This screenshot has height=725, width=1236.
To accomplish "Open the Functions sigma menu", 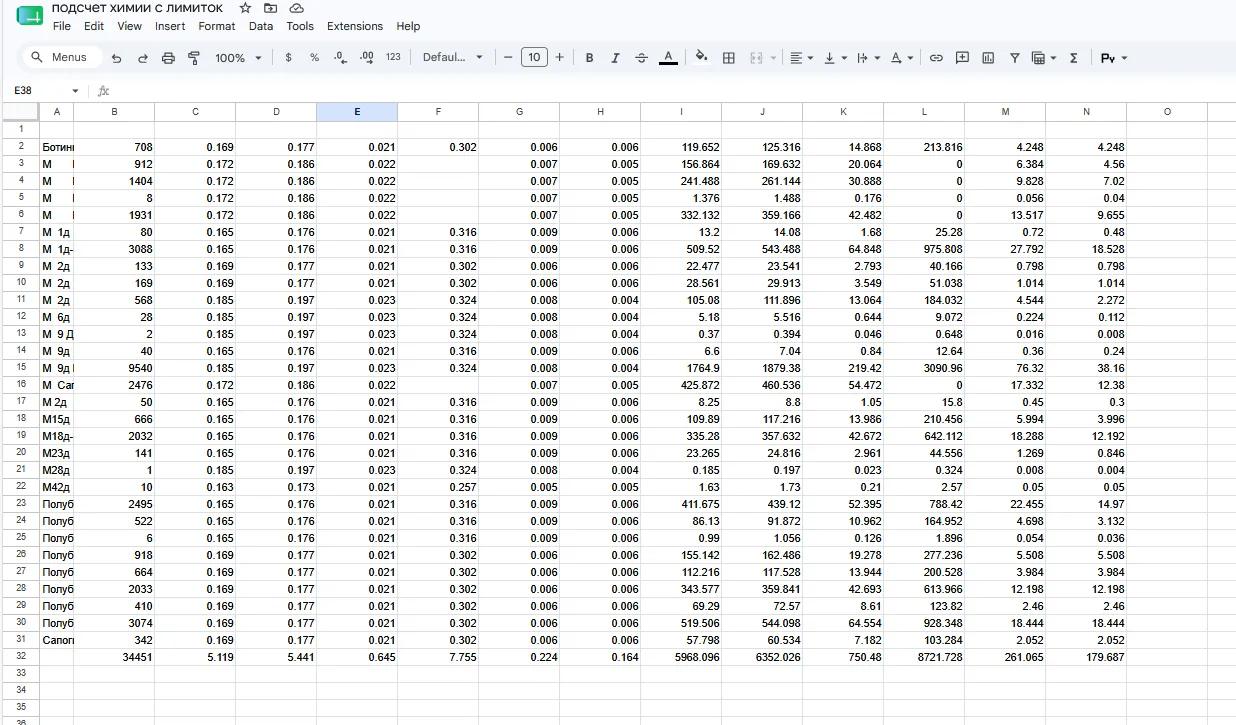I will coord(1073,58).
